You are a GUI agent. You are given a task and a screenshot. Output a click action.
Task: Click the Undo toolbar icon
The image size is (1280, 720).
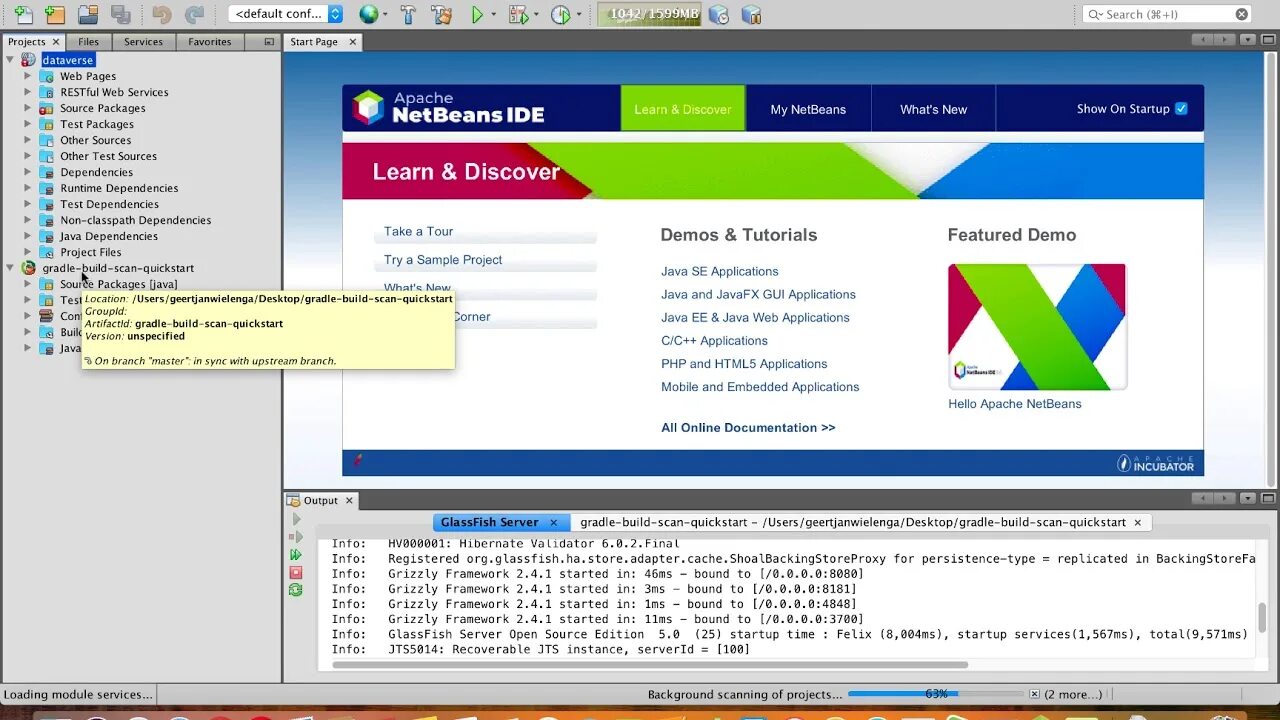point(161,14)
